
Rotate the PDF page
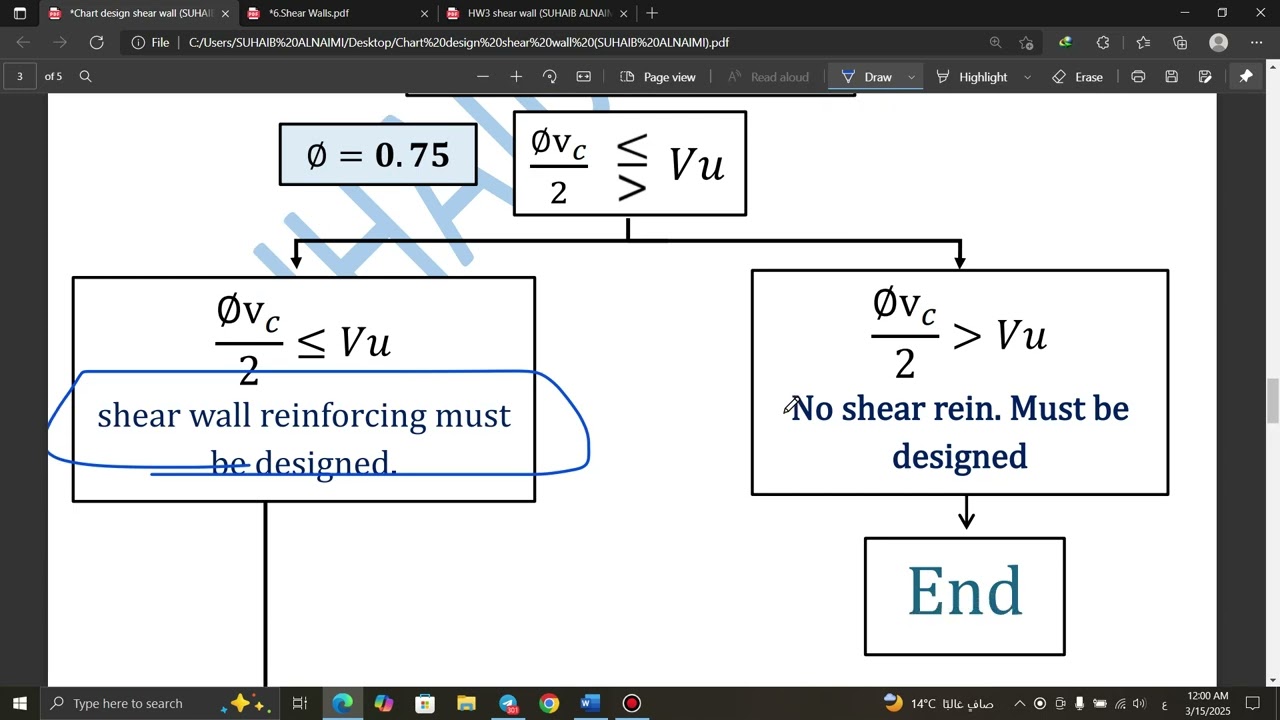pyautogui.click(x=549, y=77)
